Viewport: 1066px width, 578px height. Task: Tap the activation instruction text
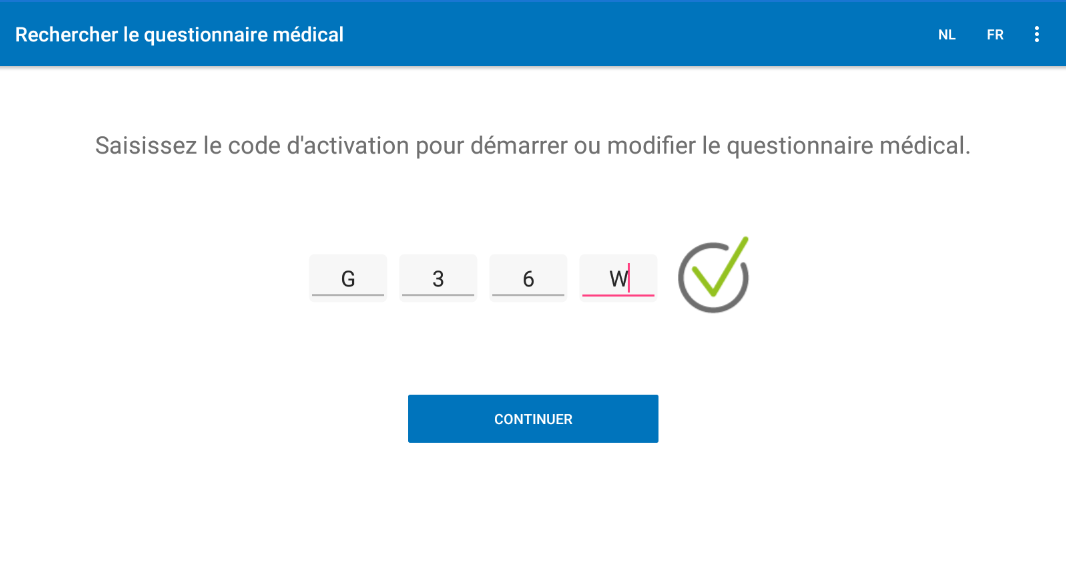533,145
